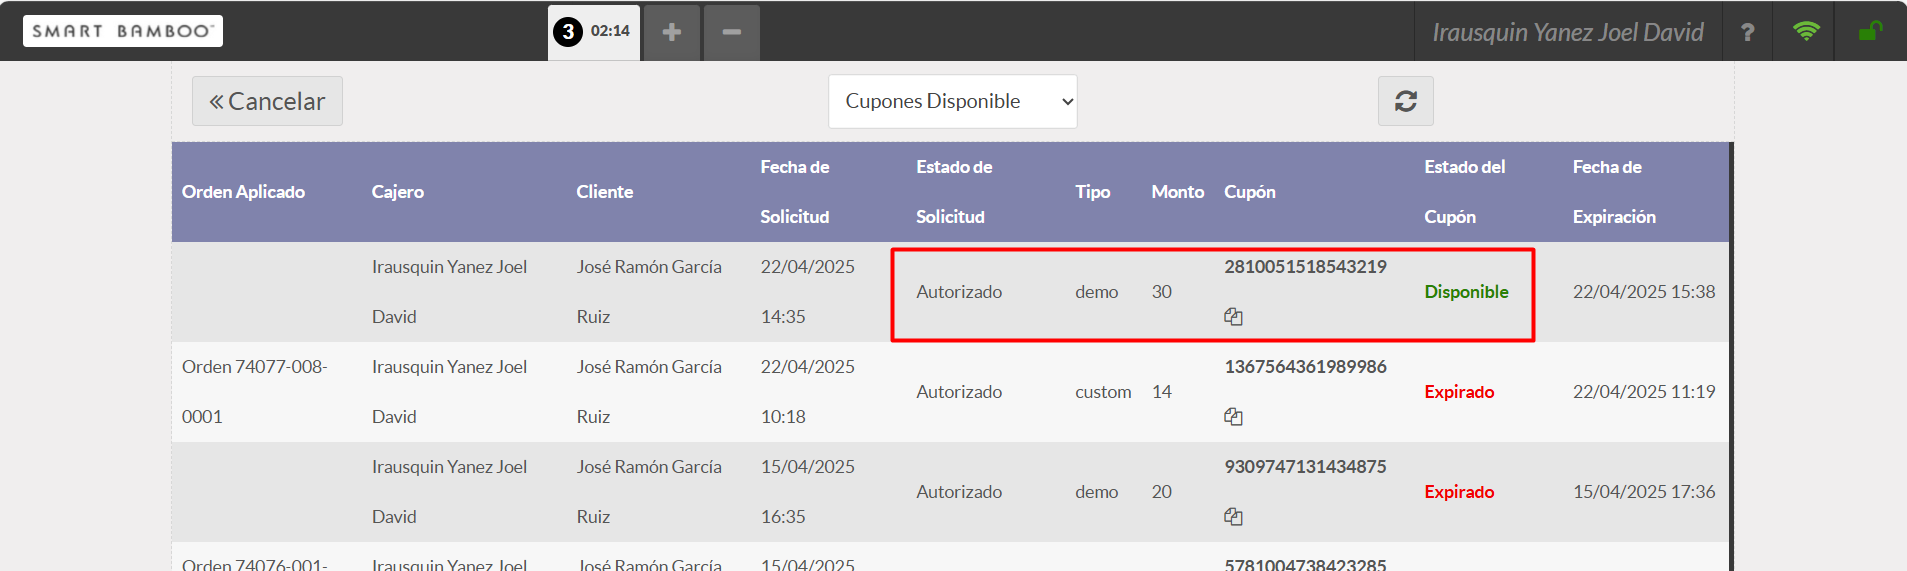Screen dimensions: 1907x571
Task: Select coupon number 2810051518543219
Action: pyautogui.click(x=1305, y=267)
